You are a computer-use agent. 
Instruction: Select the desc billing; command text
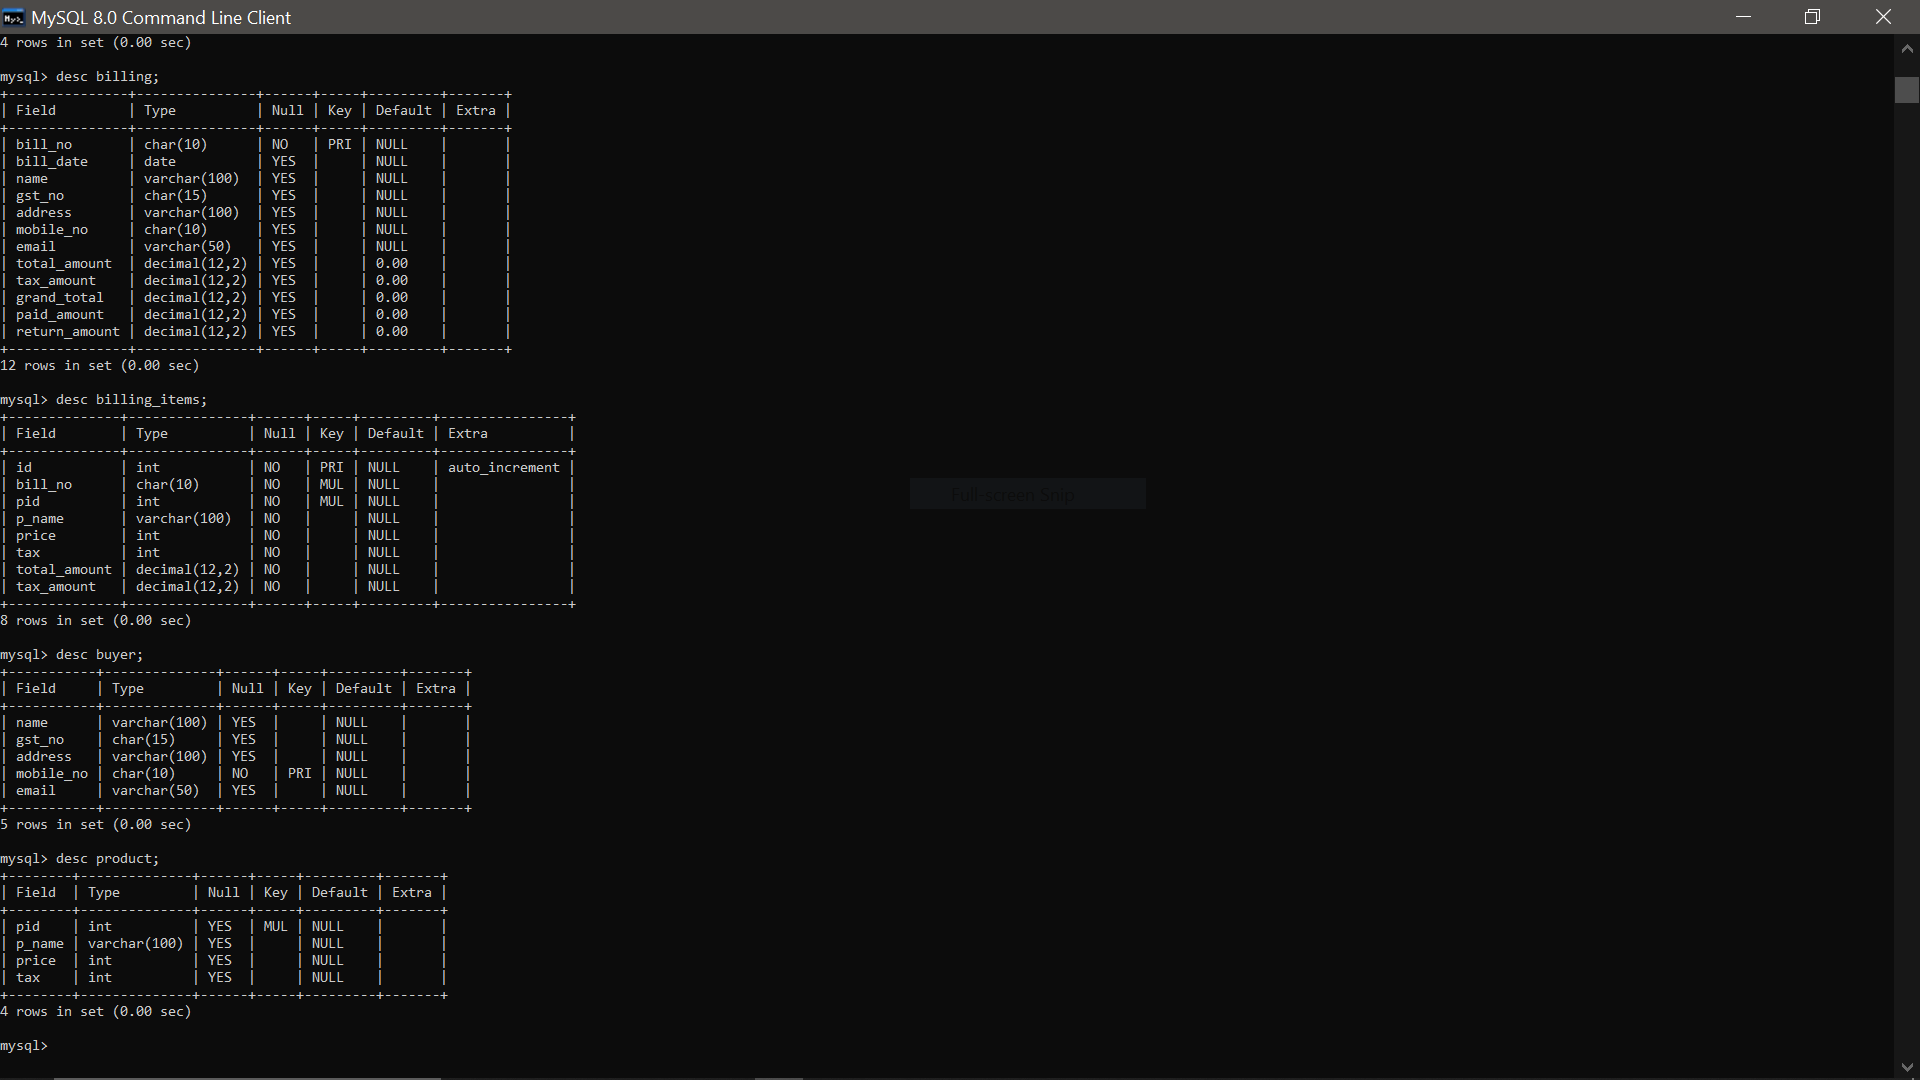pos(105,76)
